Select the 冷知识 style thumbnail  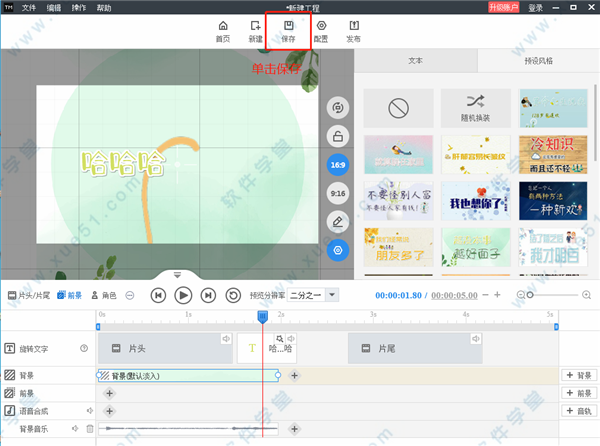tap(553, 154)
